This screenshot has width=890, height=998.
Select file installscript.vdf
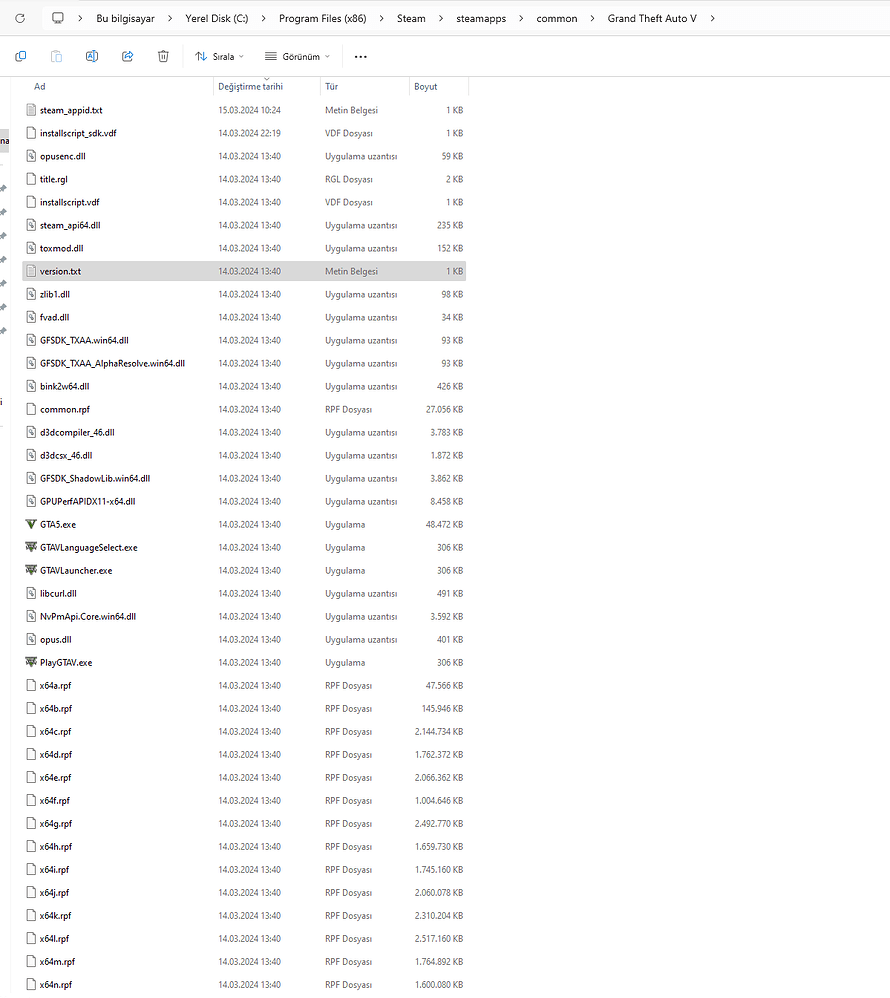click(244, 202)
